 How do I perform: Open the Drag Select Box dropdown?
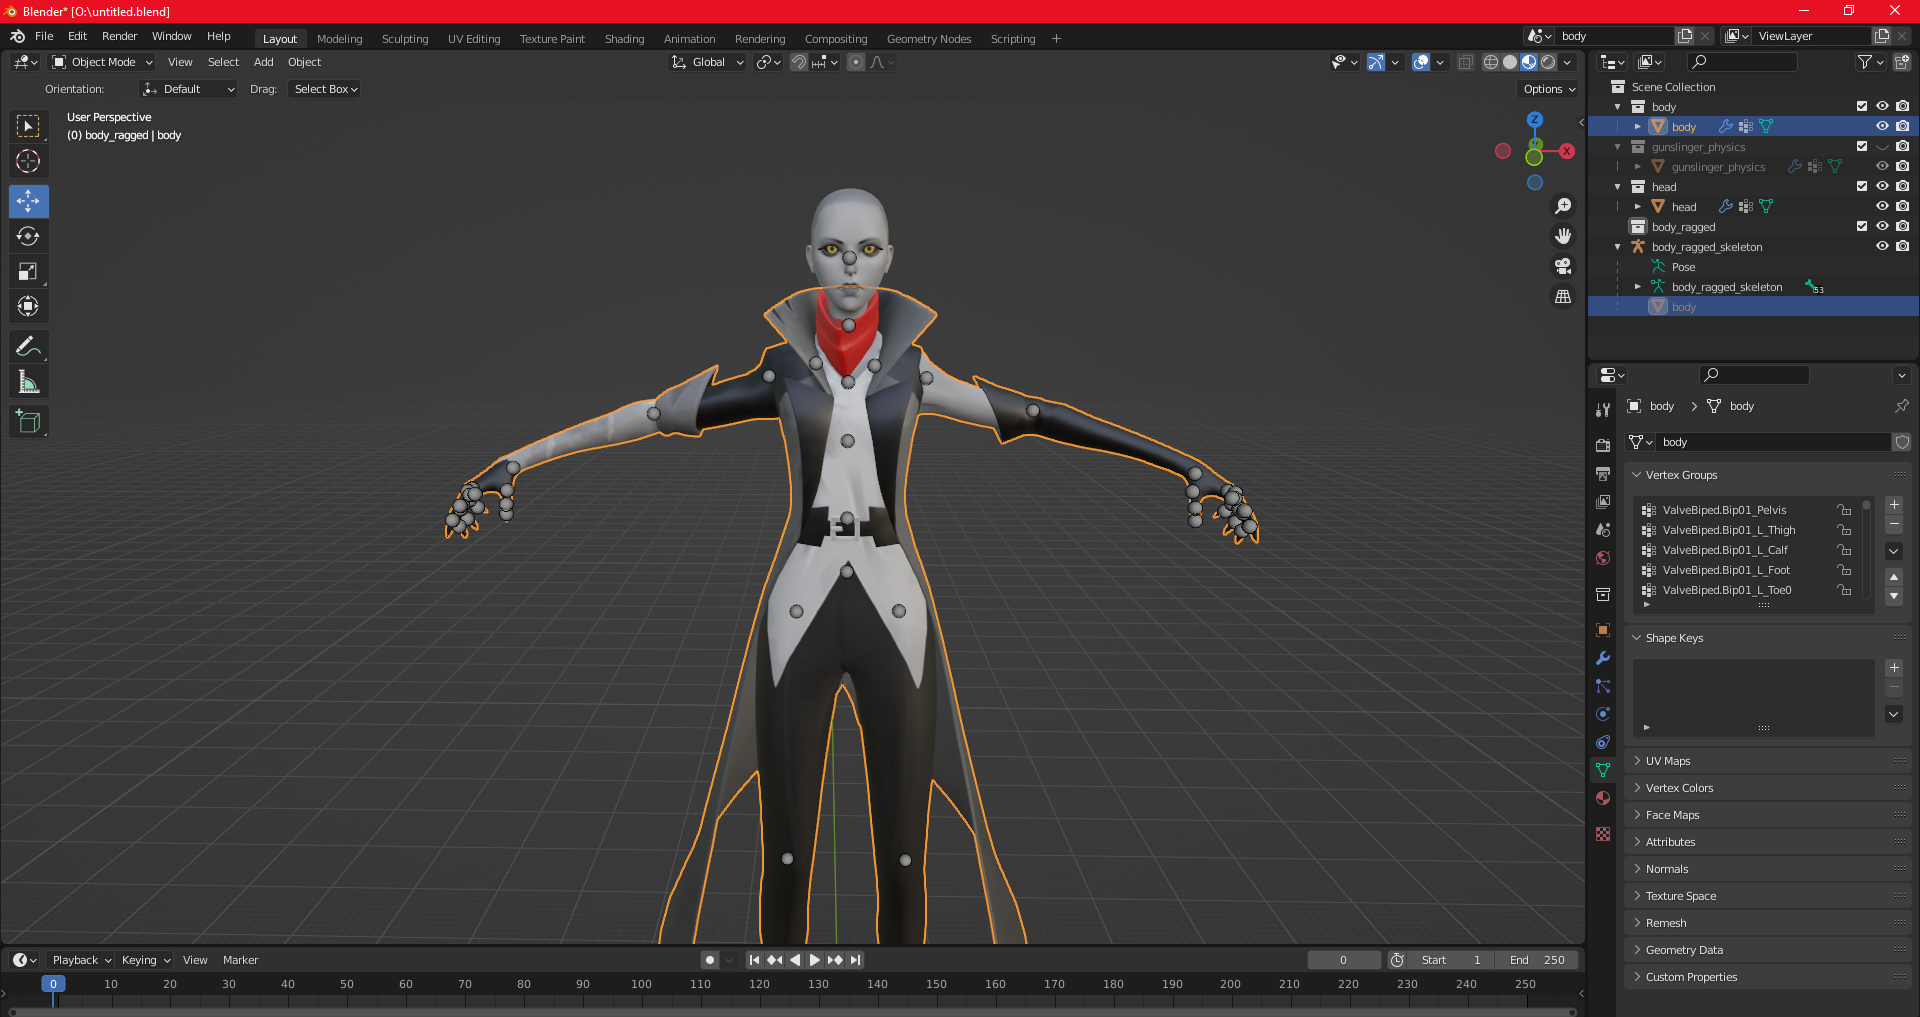pos(324,89)
